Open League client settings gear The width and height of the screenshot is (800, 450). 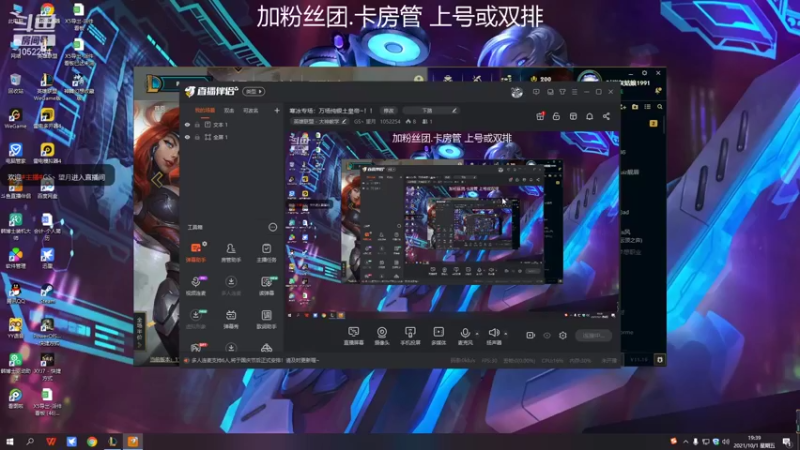[x=644, y=73]
